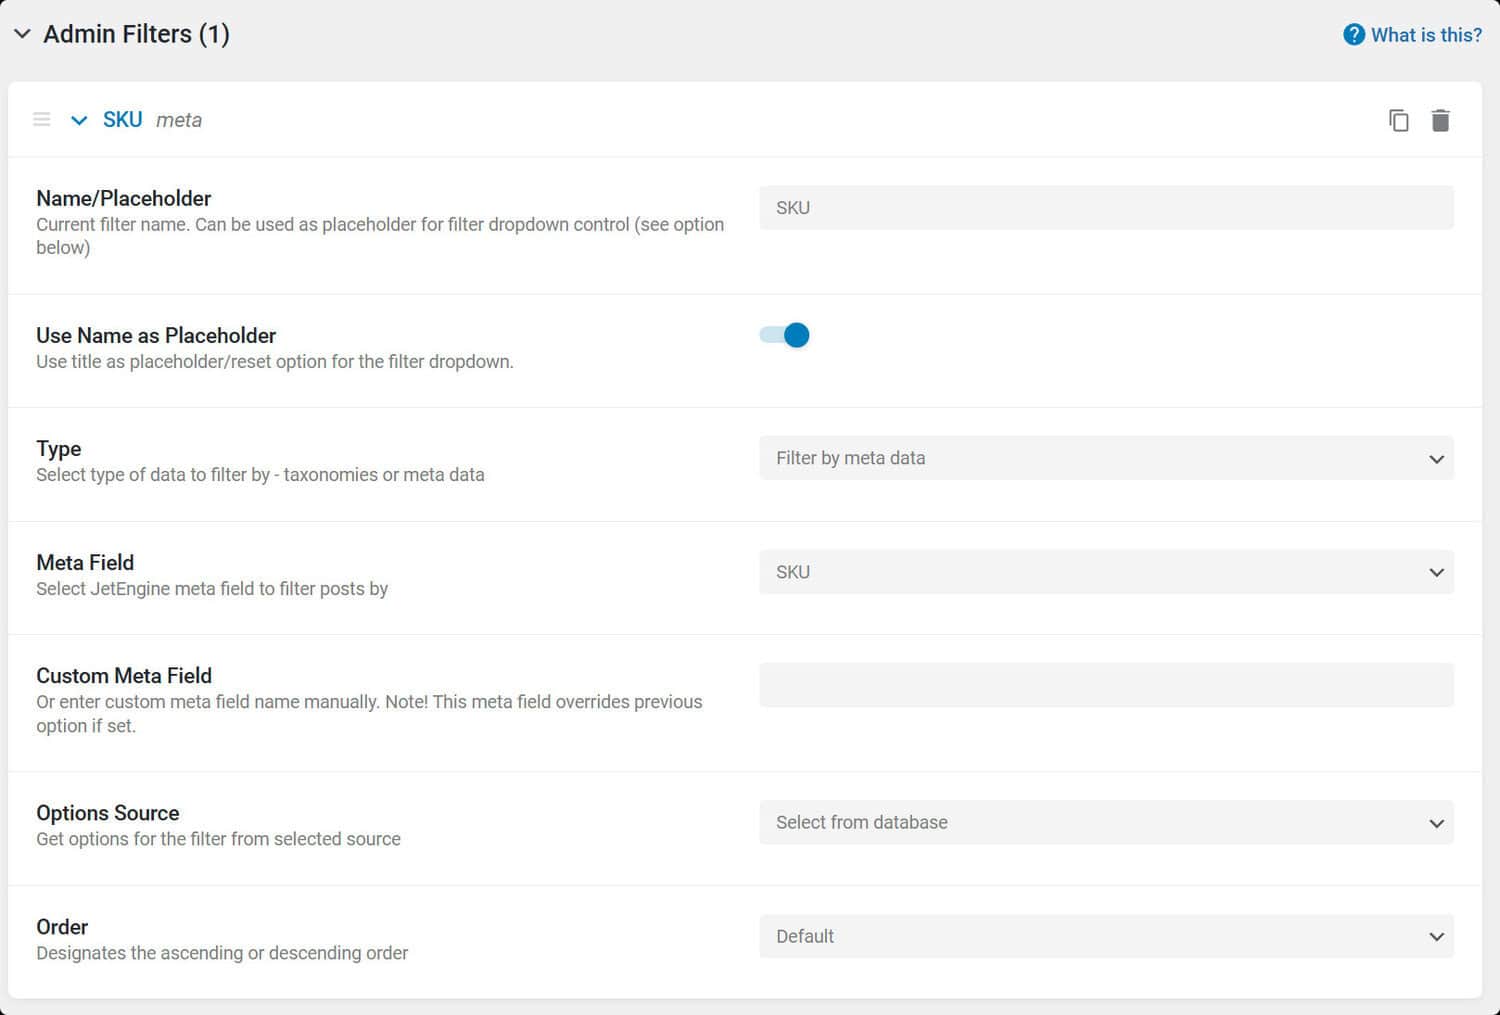This screenshot has height=1015, width=1500.
Task: Click the Admin Filters (1) heading
Action: pos(137,34)
